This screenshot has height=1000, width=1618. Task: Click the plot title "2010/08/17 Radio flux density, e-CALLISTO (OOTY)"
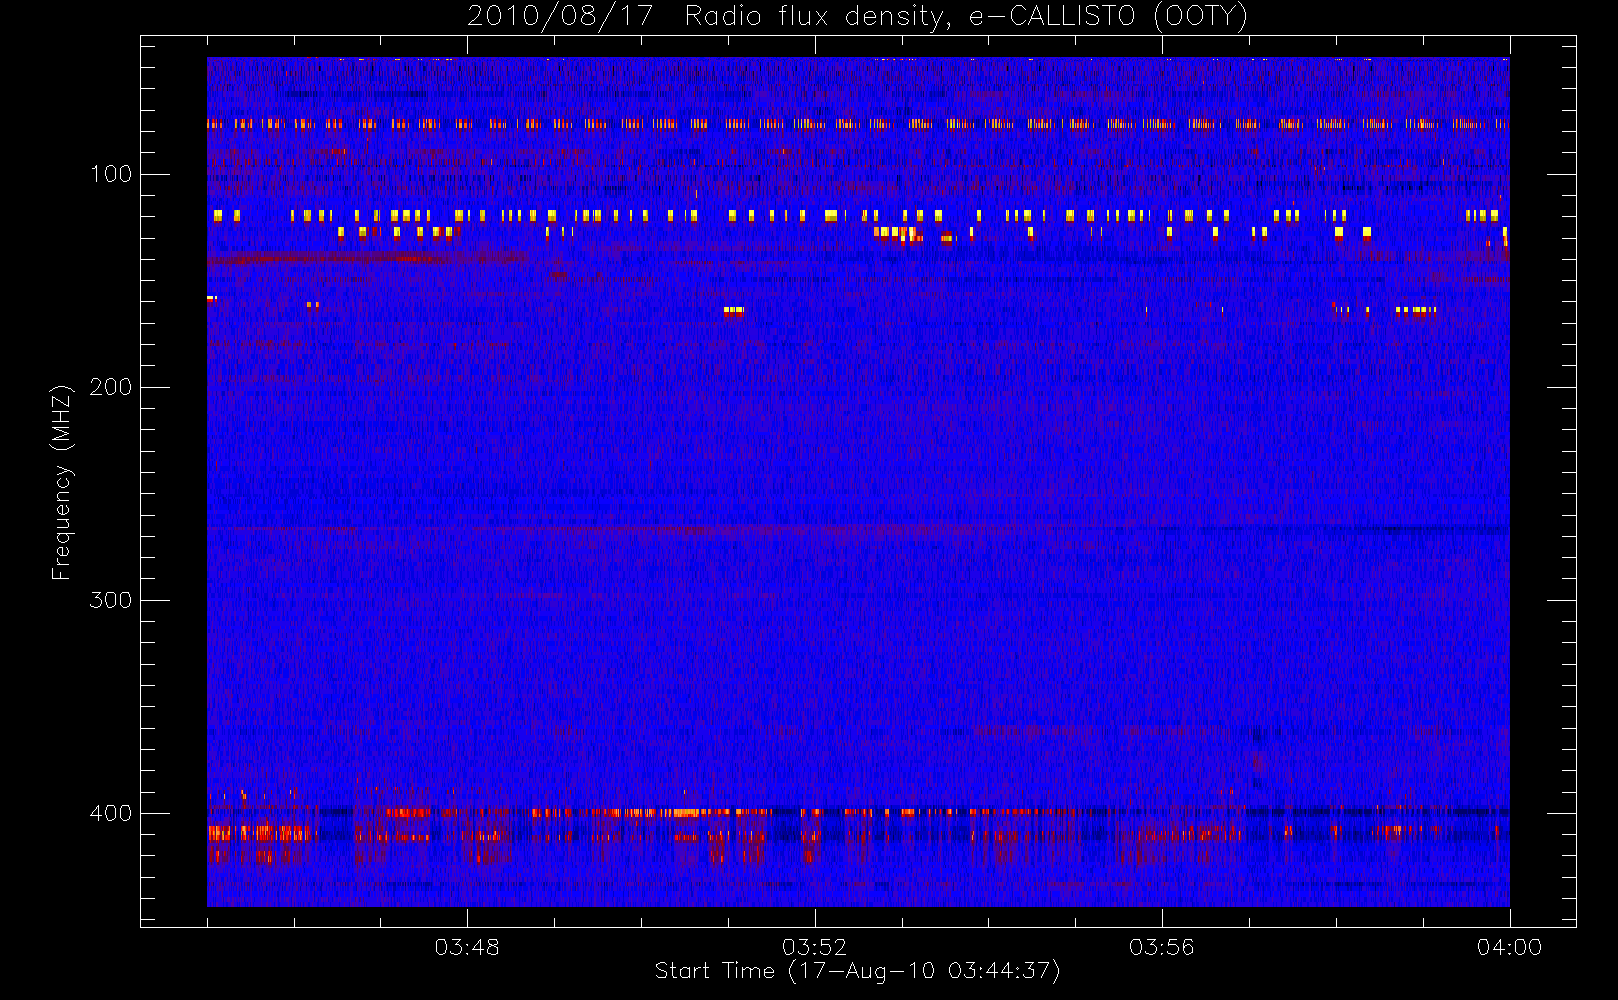pos(858,17)
